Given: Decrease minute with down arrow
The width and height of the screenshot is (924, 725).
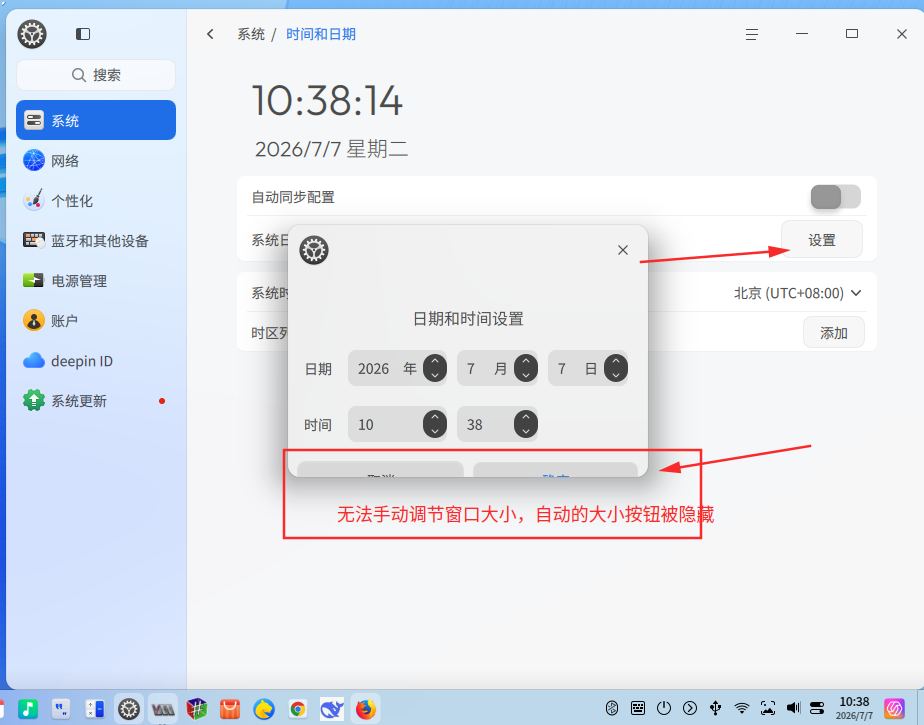Looking at the screenshot, I should pos(526,431).
